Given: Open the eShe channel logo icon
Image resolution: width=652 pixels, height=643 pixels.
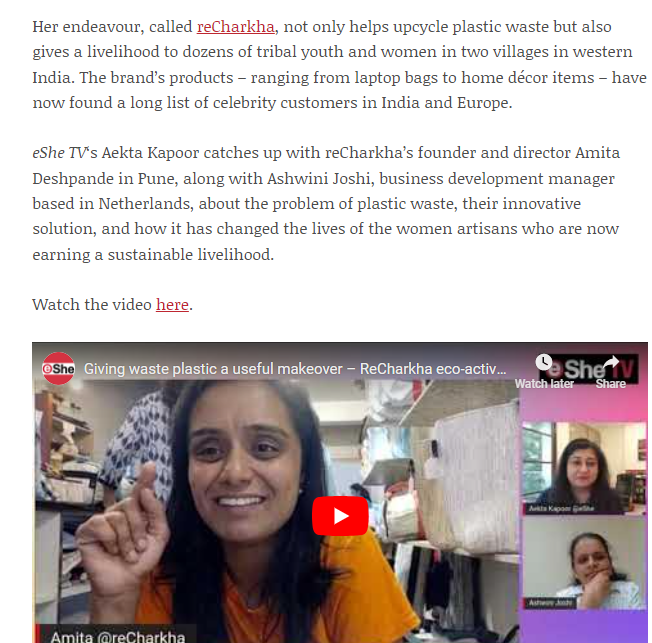Looking at the screenshot, I should click(x=58, y=368).
